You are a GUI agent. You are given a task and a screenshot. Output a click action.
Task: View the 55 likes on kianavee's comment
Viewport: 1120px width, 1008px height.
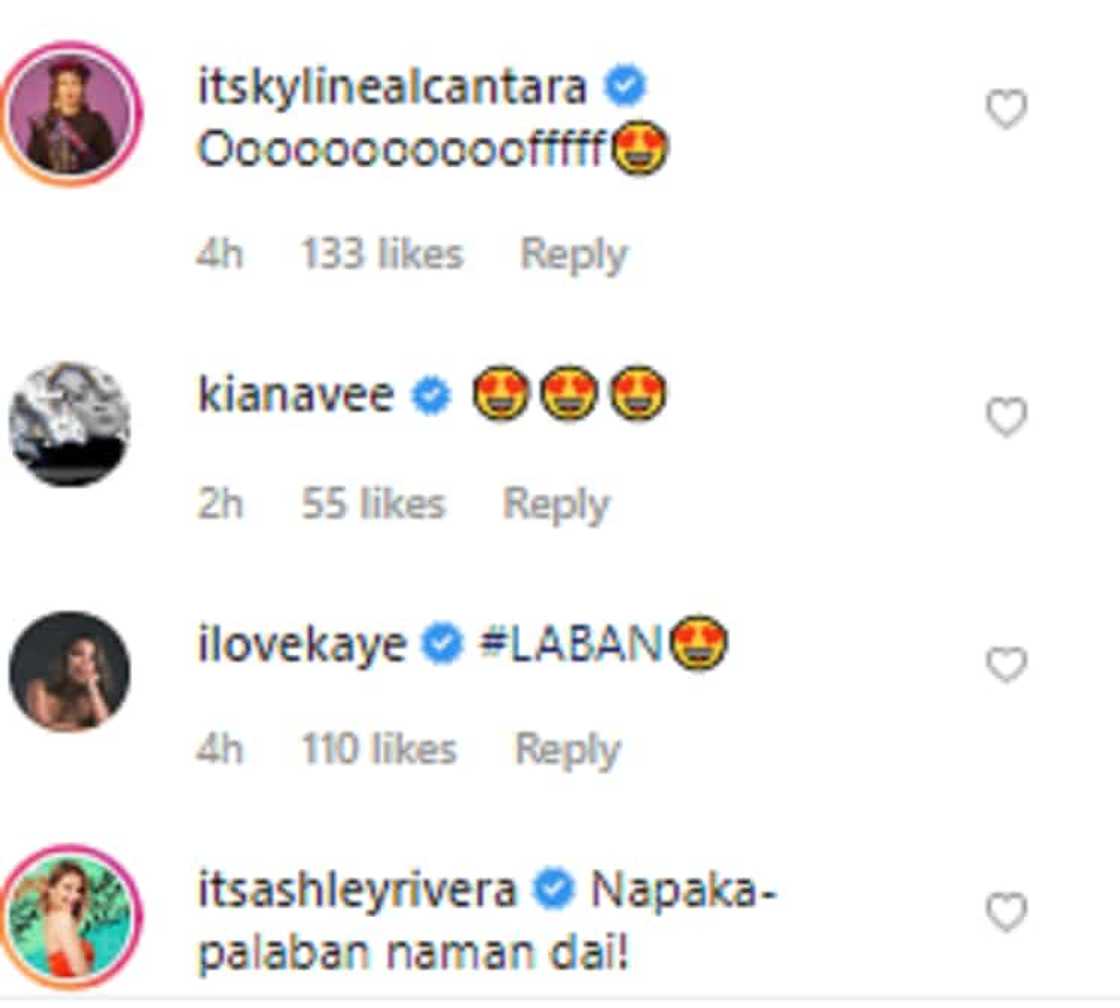tap(373, 504)
